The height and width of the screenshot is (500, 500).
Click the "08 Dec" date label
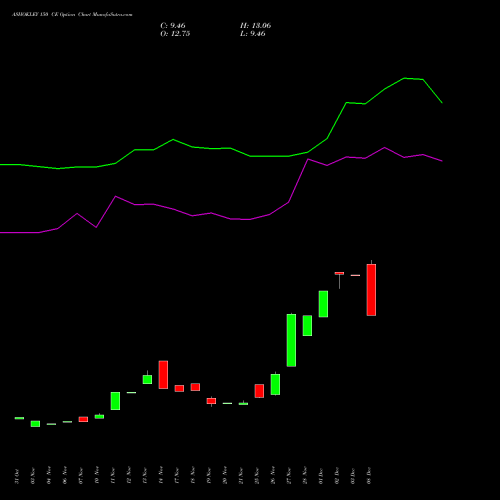pos(369,476)
